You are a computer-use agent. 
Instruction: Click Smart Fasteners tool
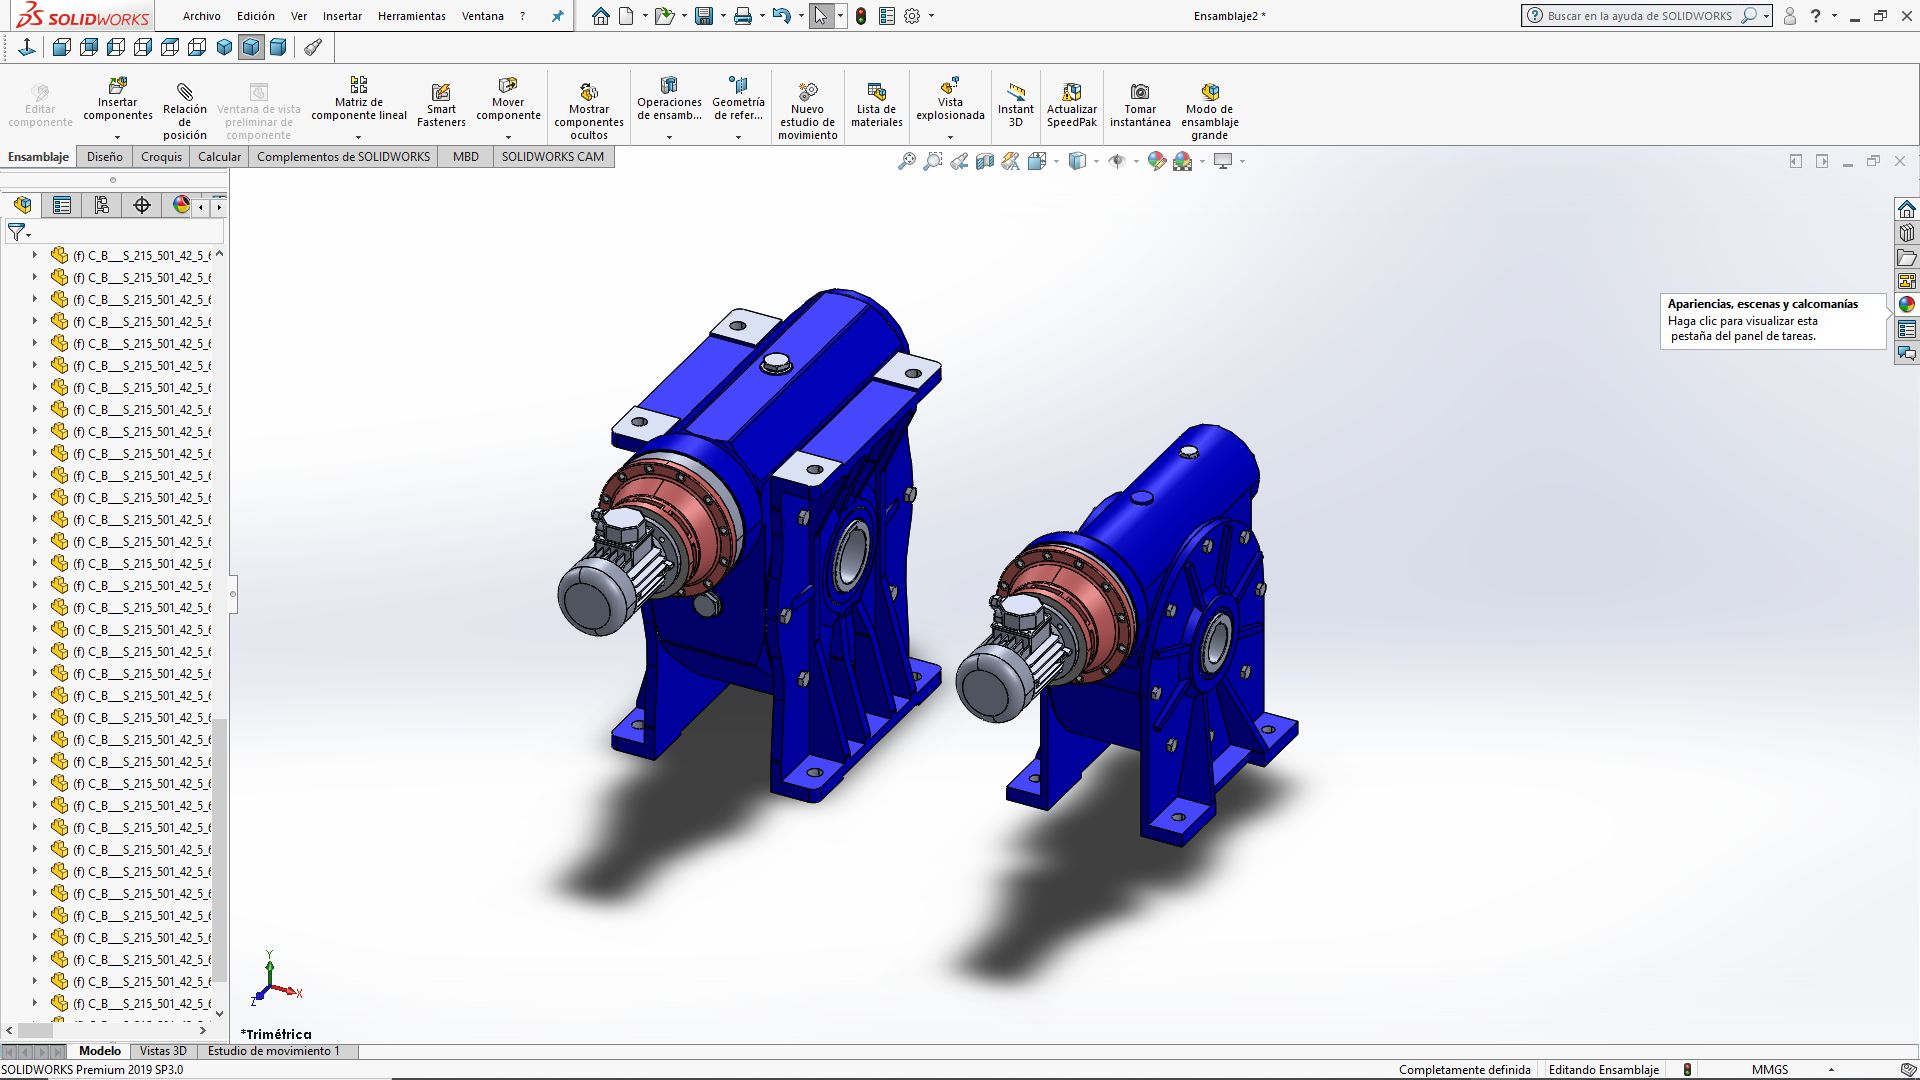441,105
